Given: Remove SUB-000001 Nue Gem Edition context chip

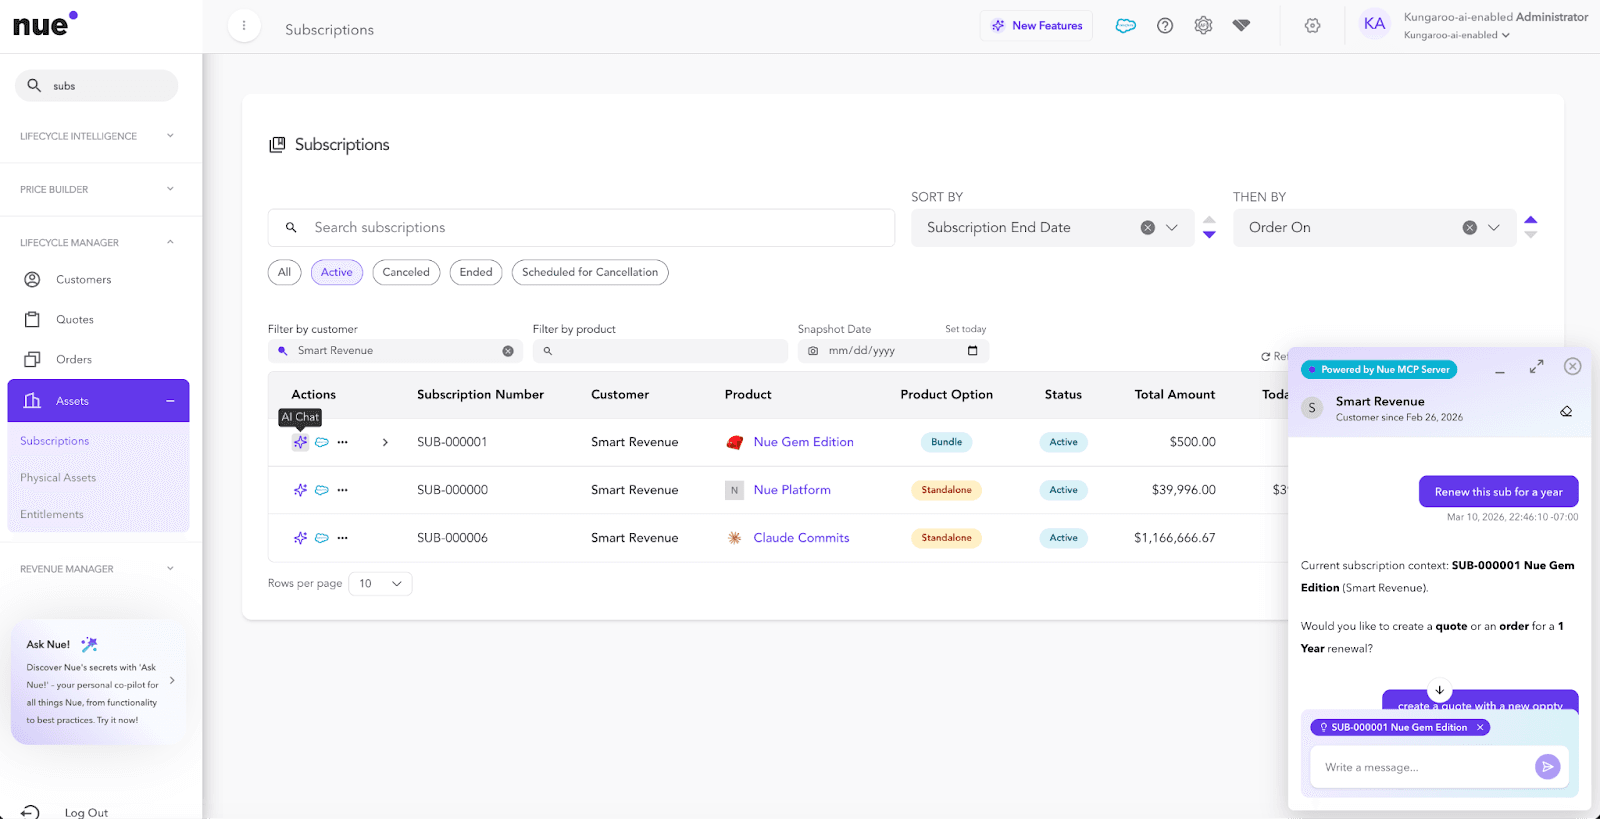Looking at the screenshot, I should pos(1480,728).
